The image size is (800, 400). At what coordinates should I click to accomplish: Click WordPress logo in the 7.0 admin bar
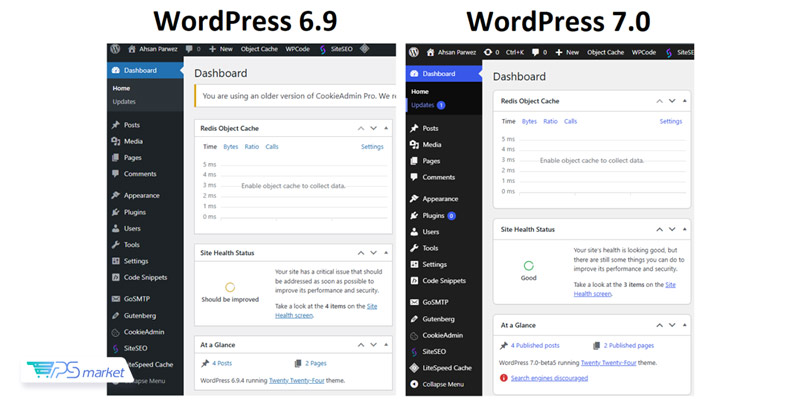414,52
